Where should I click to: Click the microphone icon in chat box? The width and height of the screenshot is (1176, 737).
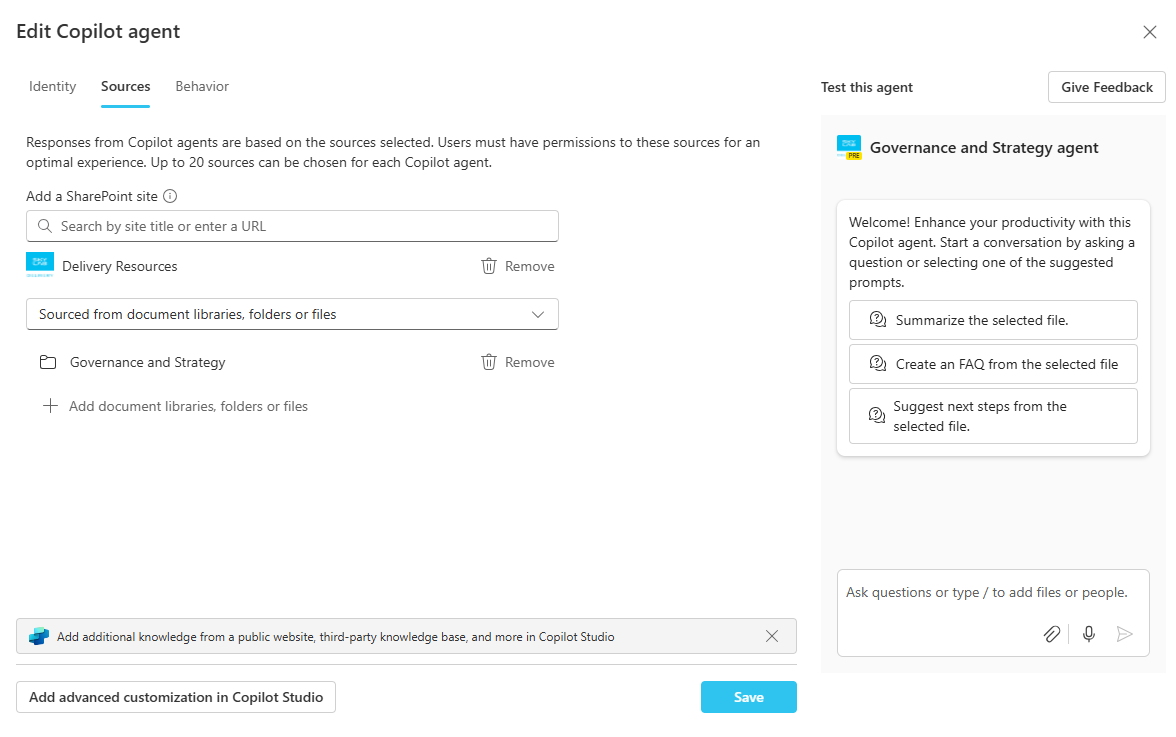(x=1089, y=634)
